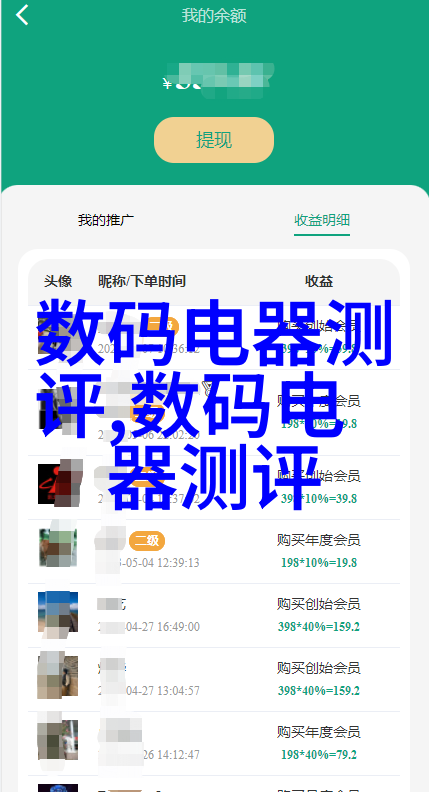Tap the 二级 level badge

[x=147, y=541]
